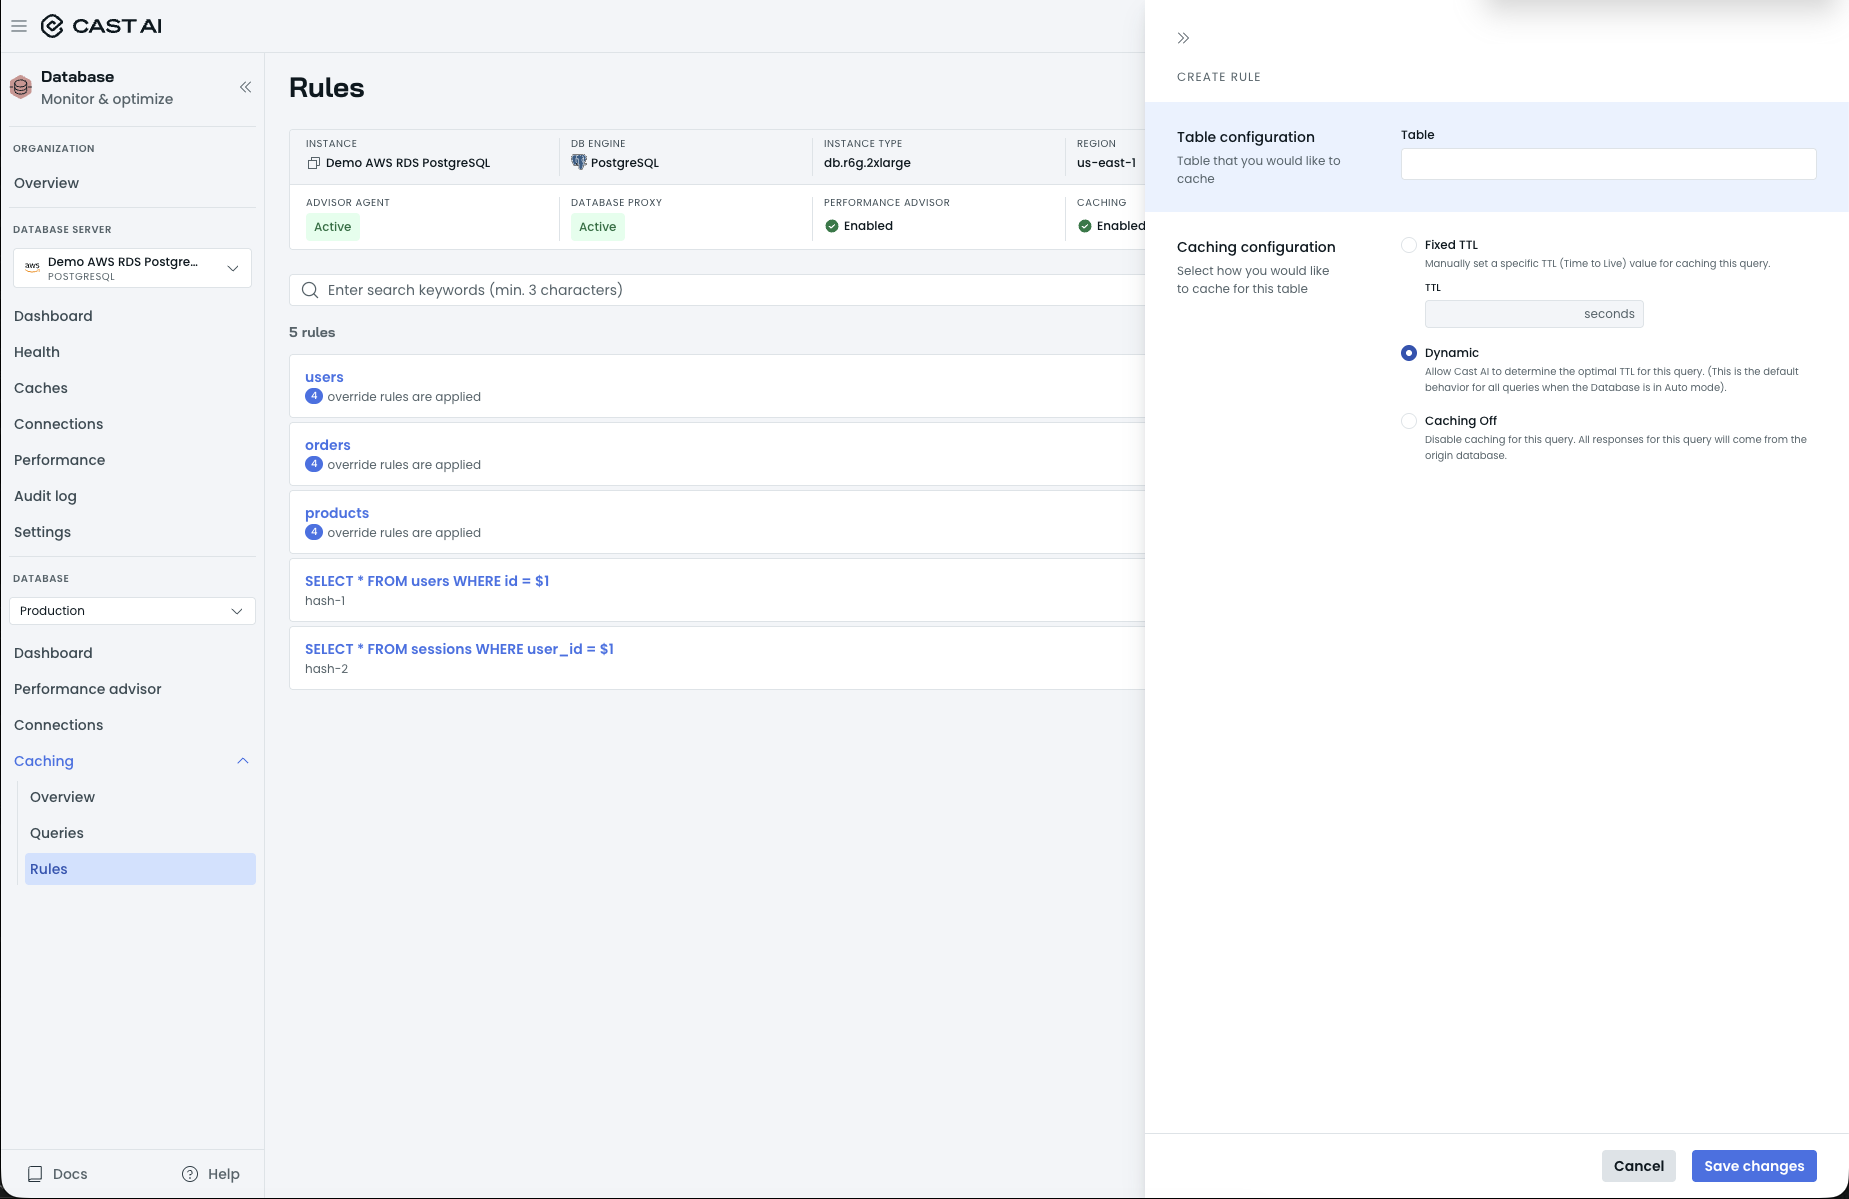Screen dimensions: 1849x1199
Task: Open SELECT FROM sessions query rule
Action: (459, 649)
